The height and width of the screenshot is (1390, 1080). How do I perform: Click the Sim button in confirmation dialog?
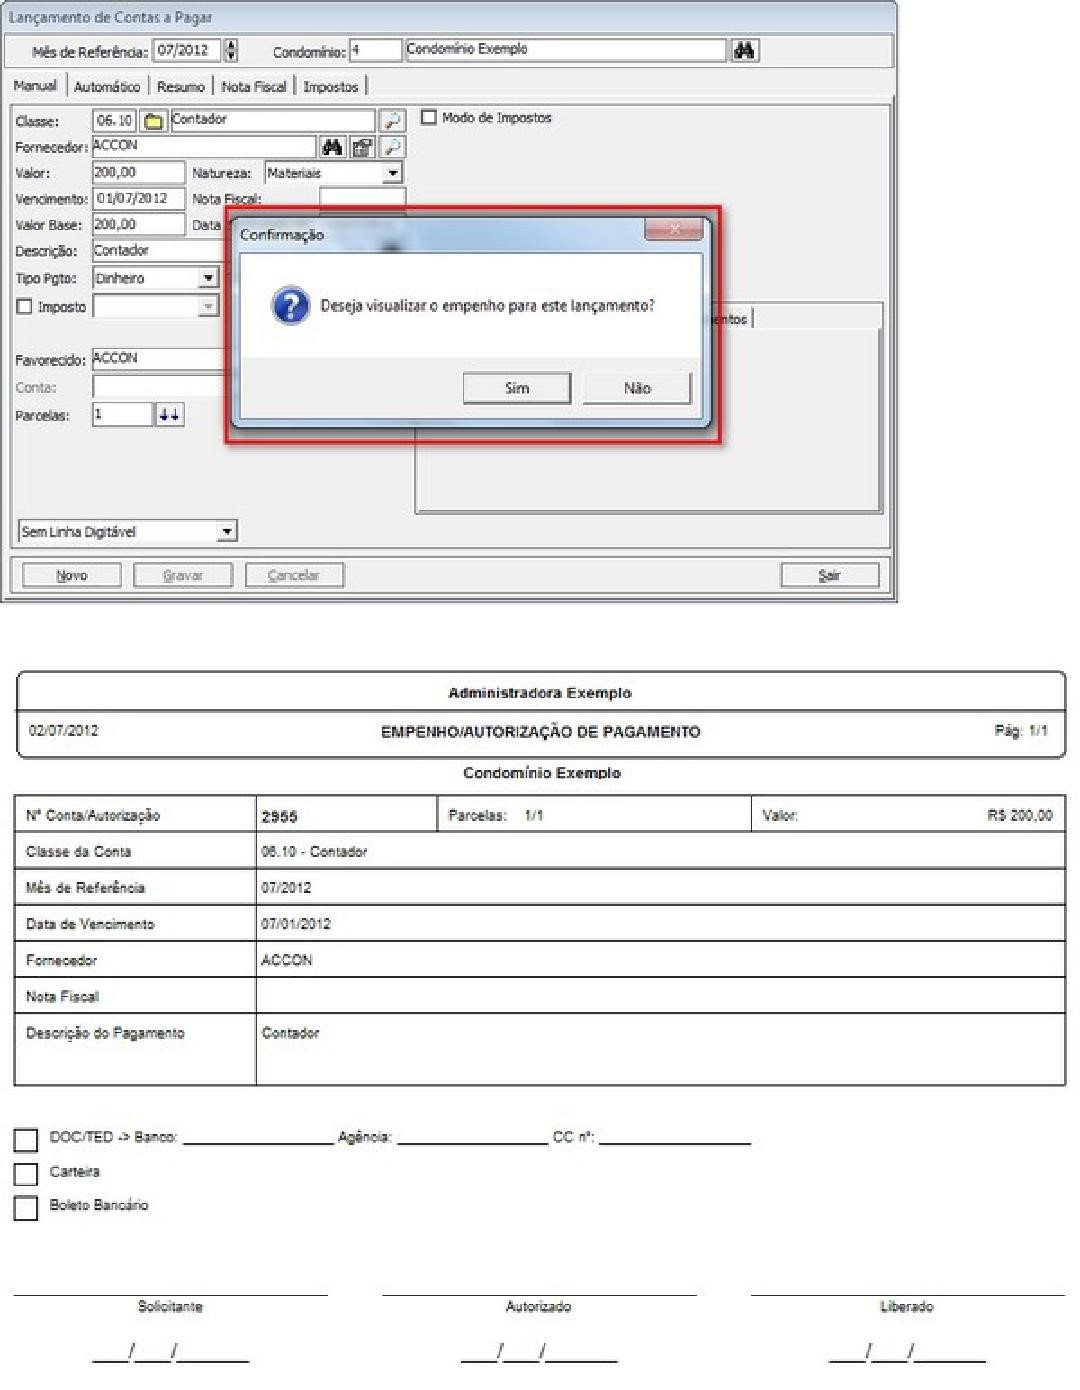[517, 388]
